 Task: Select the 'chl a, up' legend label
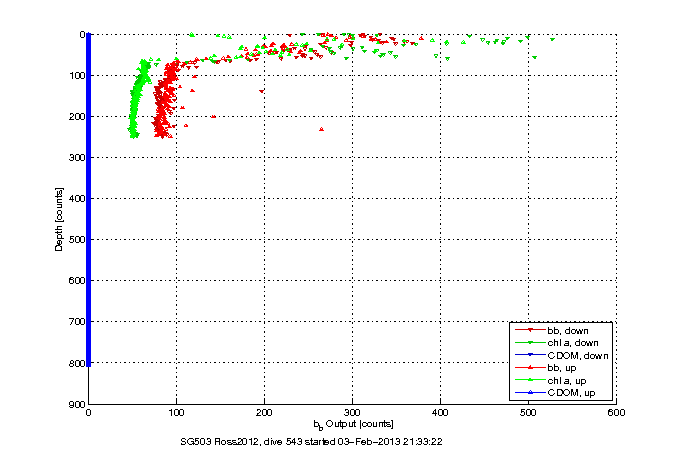565,380
